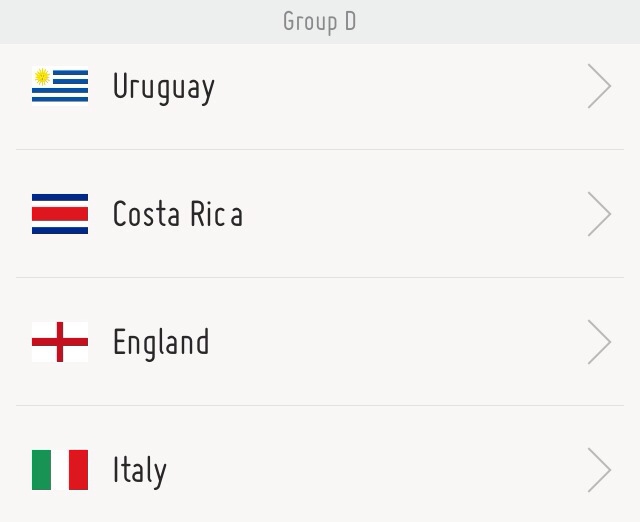Open Italy details via chevron arrow
The width and height of the screenshot is (640, 522).
(599, 470)
